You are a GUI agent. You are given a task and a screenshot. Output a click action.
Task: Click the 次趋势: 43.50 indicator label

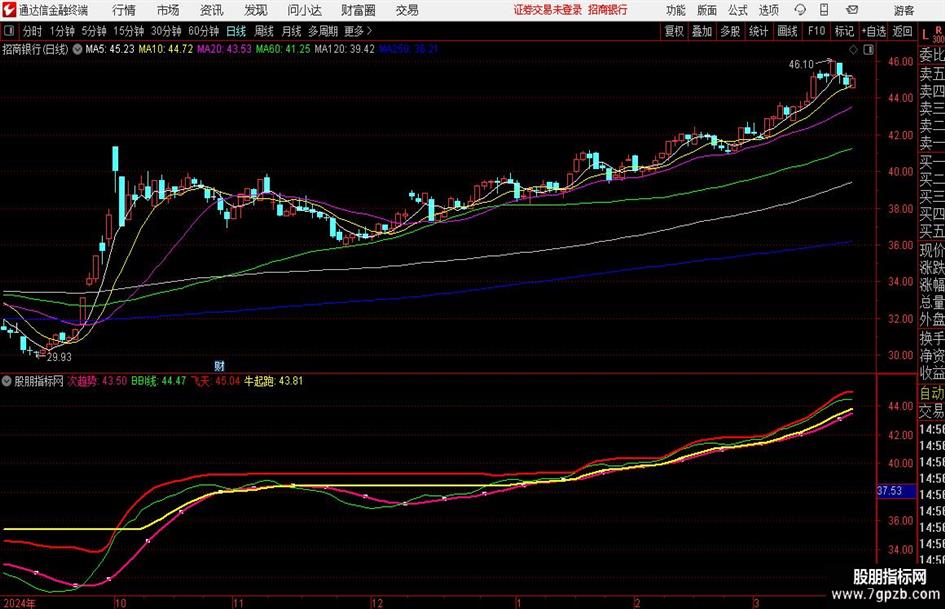click(x=96, y=381)
